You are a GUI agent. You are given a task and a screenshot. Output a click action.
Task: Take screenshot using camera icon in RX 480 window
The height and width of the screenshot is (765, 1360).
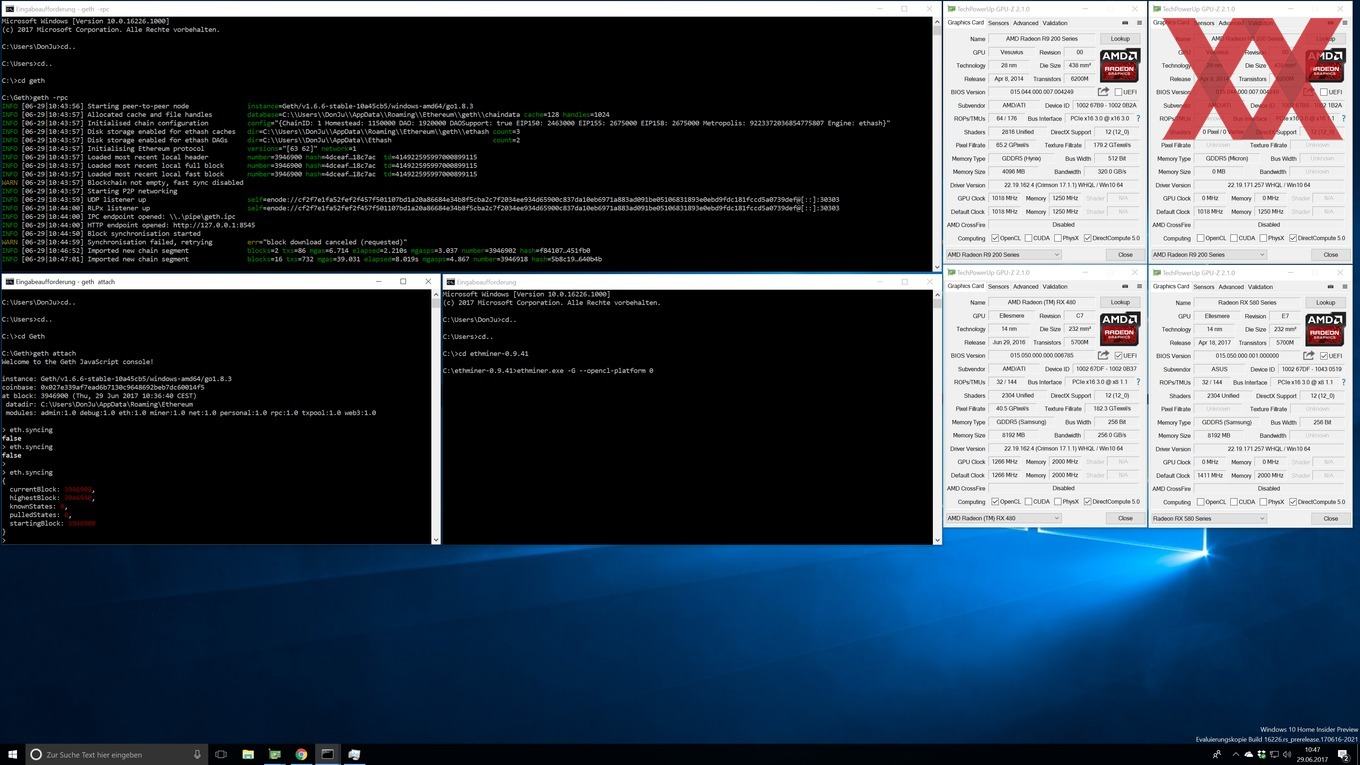click(x=1124, y=286)
